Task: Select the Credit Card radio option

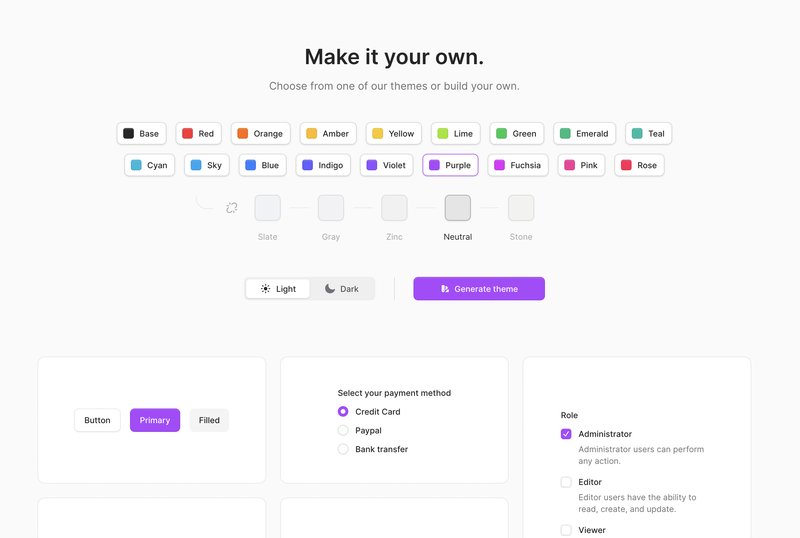Action: tap(343, 411)
